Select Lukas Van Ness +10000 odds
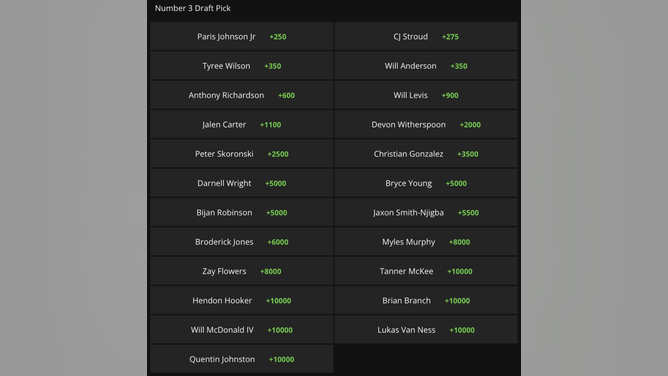 coord(426,330)
